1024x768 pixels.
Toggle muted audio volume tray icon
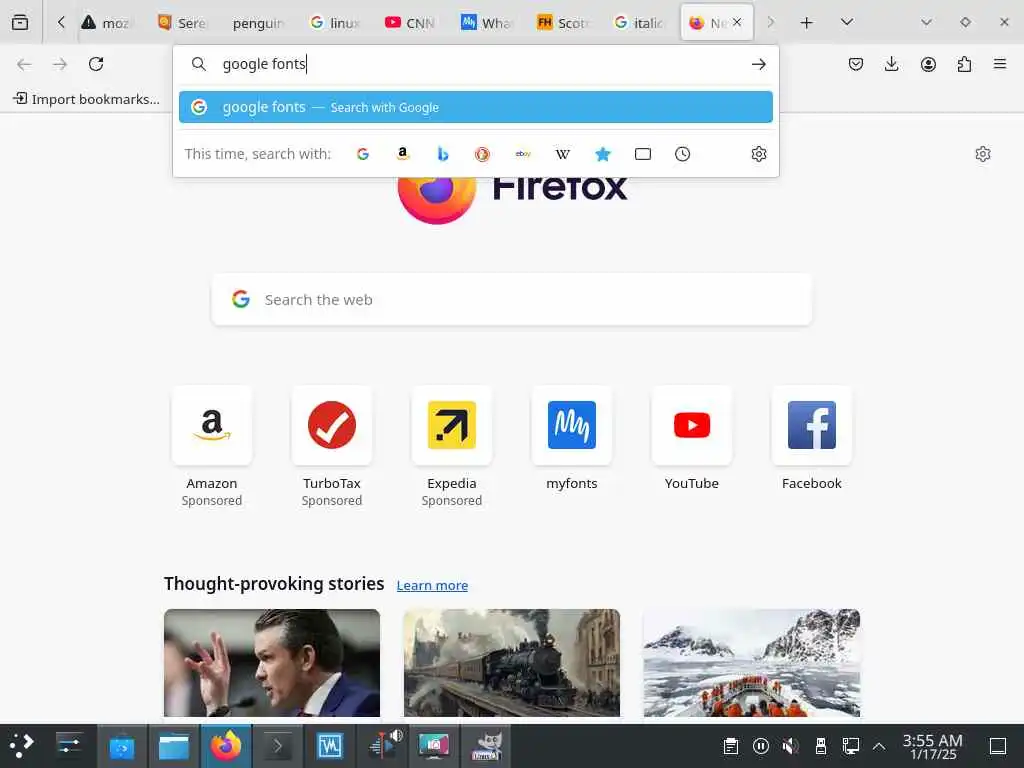coord(790,746)
